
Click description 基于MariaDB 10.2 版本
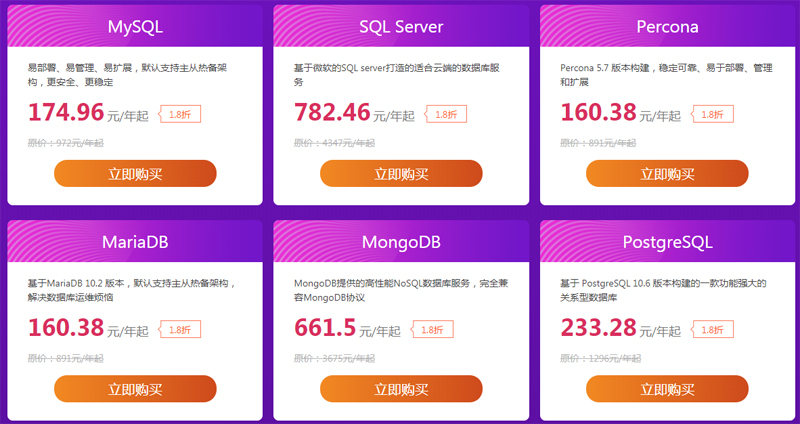click(x=132, y=290)
